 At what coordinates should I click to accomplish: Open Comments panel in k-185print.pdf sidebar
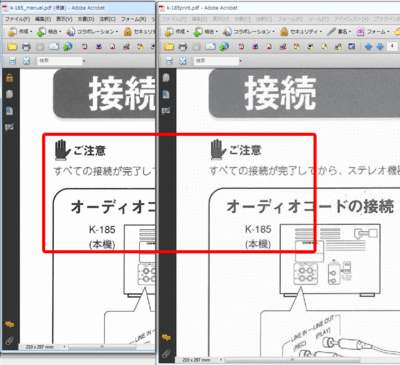pyautogui.click(x=166, y=337)
